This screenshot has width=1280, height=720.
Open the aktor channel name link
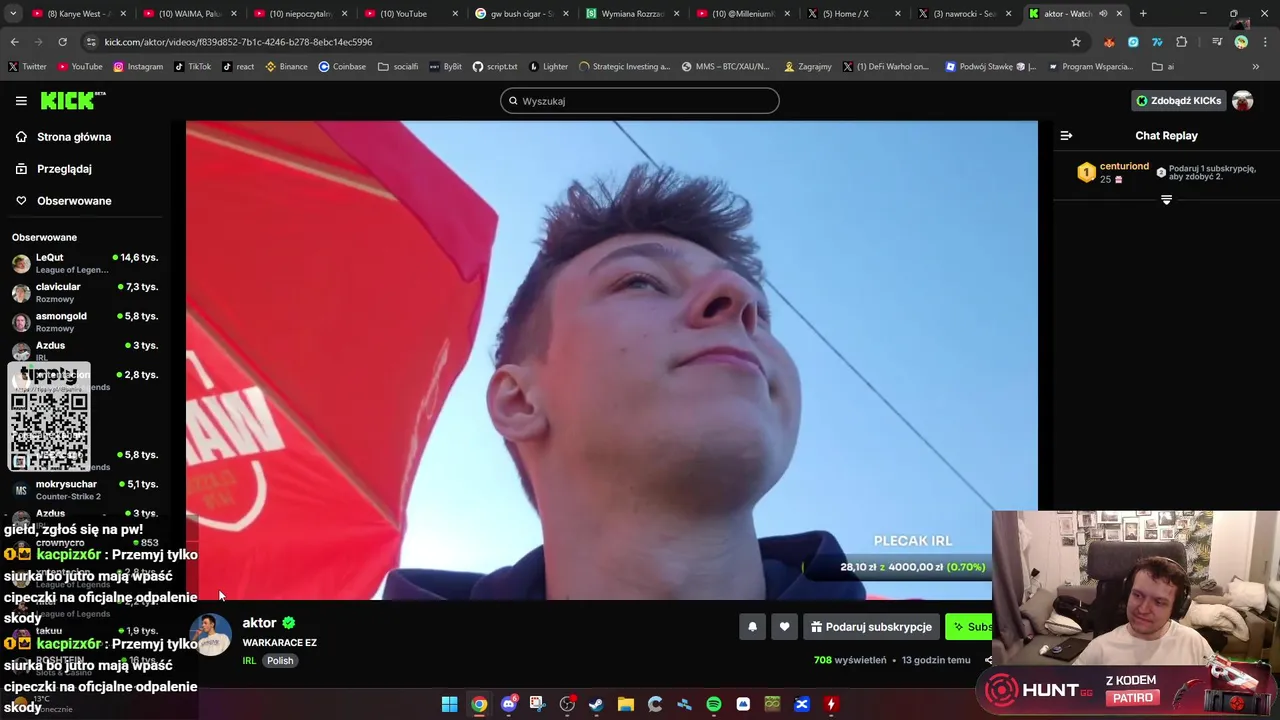point(259,623)
